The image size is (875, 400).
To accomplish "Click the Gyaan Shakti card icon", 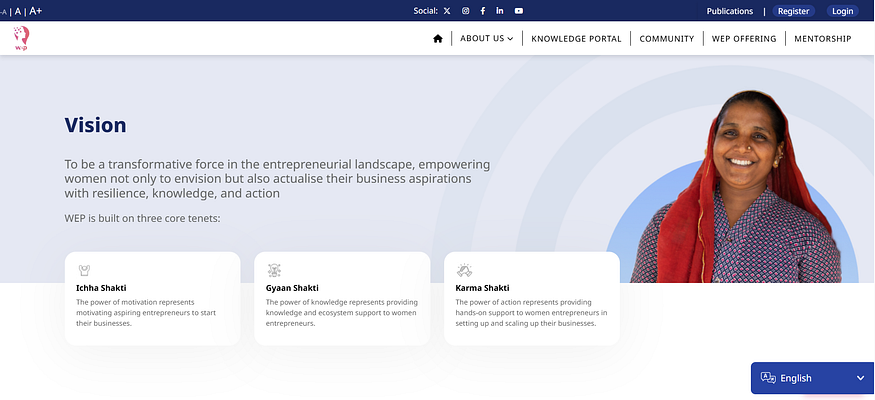I will coord(274,270).
